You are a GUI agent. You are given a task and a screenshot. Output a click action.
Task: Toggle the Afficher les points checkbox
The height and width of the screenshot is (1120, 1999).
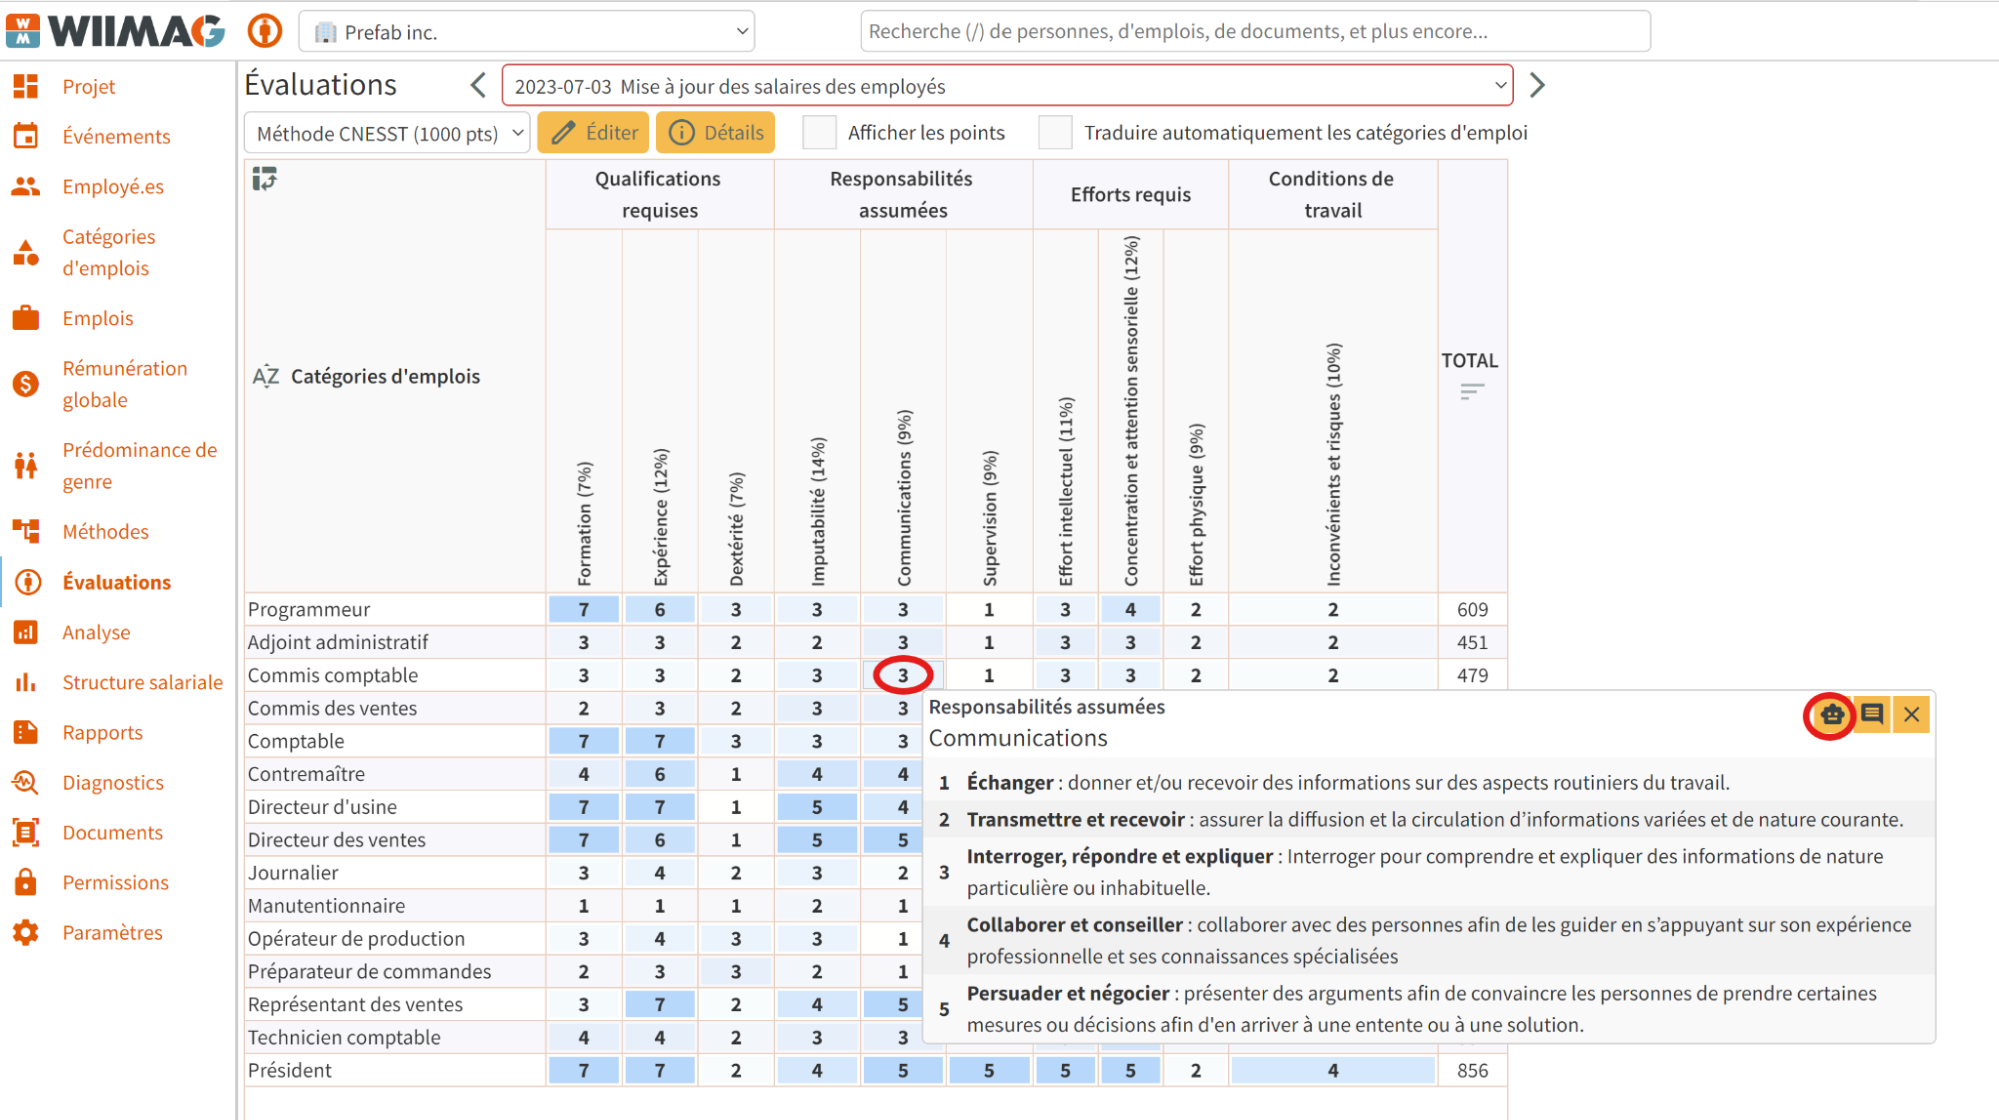coord(819,133)
